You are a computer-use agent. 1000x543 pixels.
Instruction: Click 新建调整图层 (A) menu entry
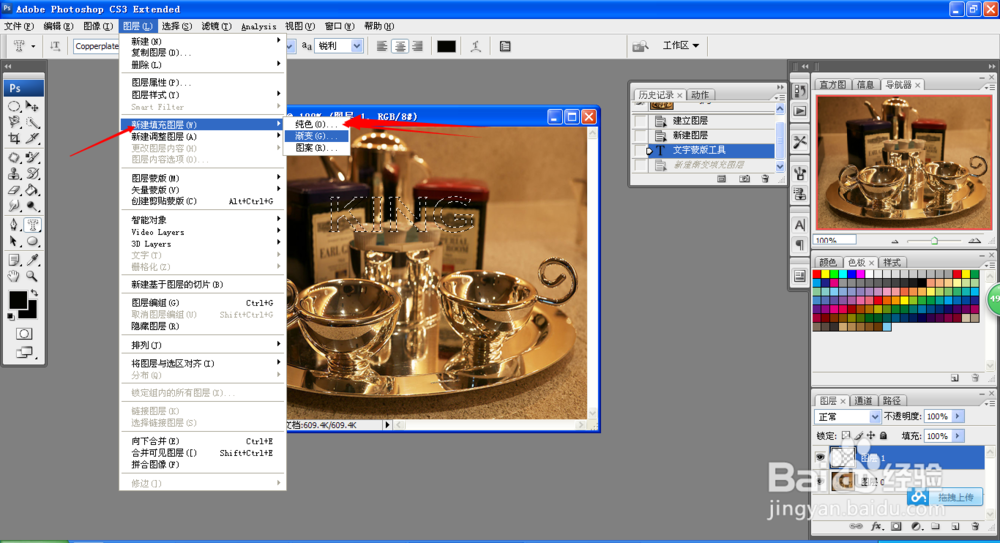[203, 137]
